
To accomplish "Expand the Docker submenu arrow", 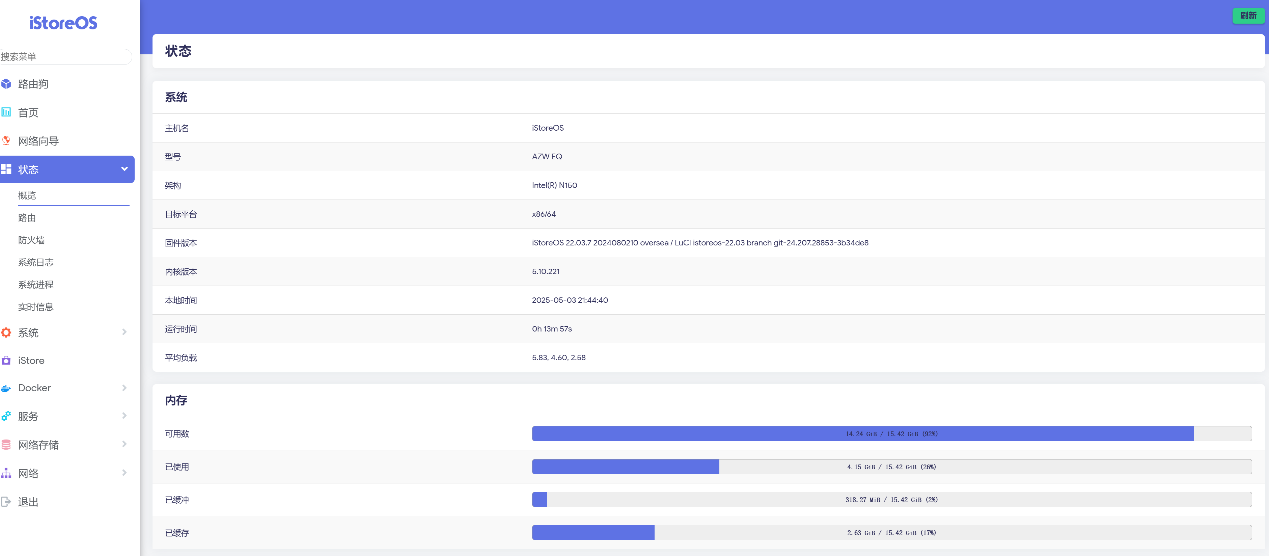I will point(124,388).
